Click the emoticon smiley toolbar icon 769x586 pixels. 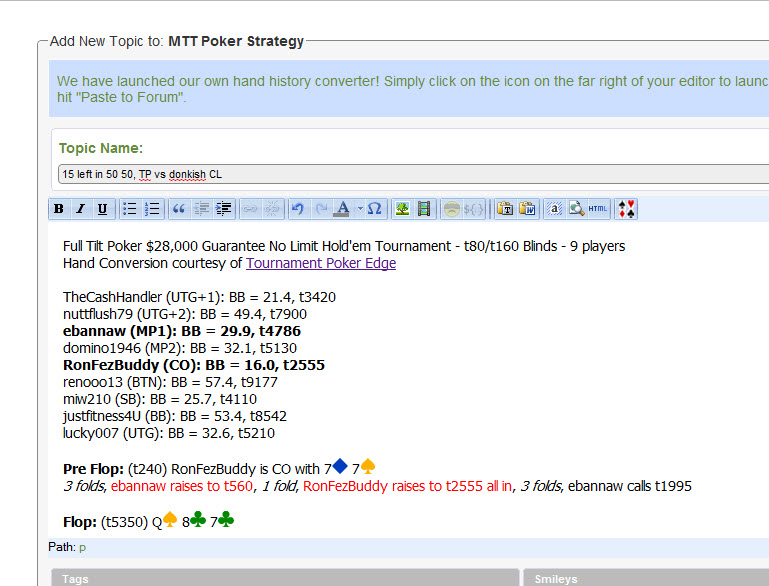[x=451, y=209]
